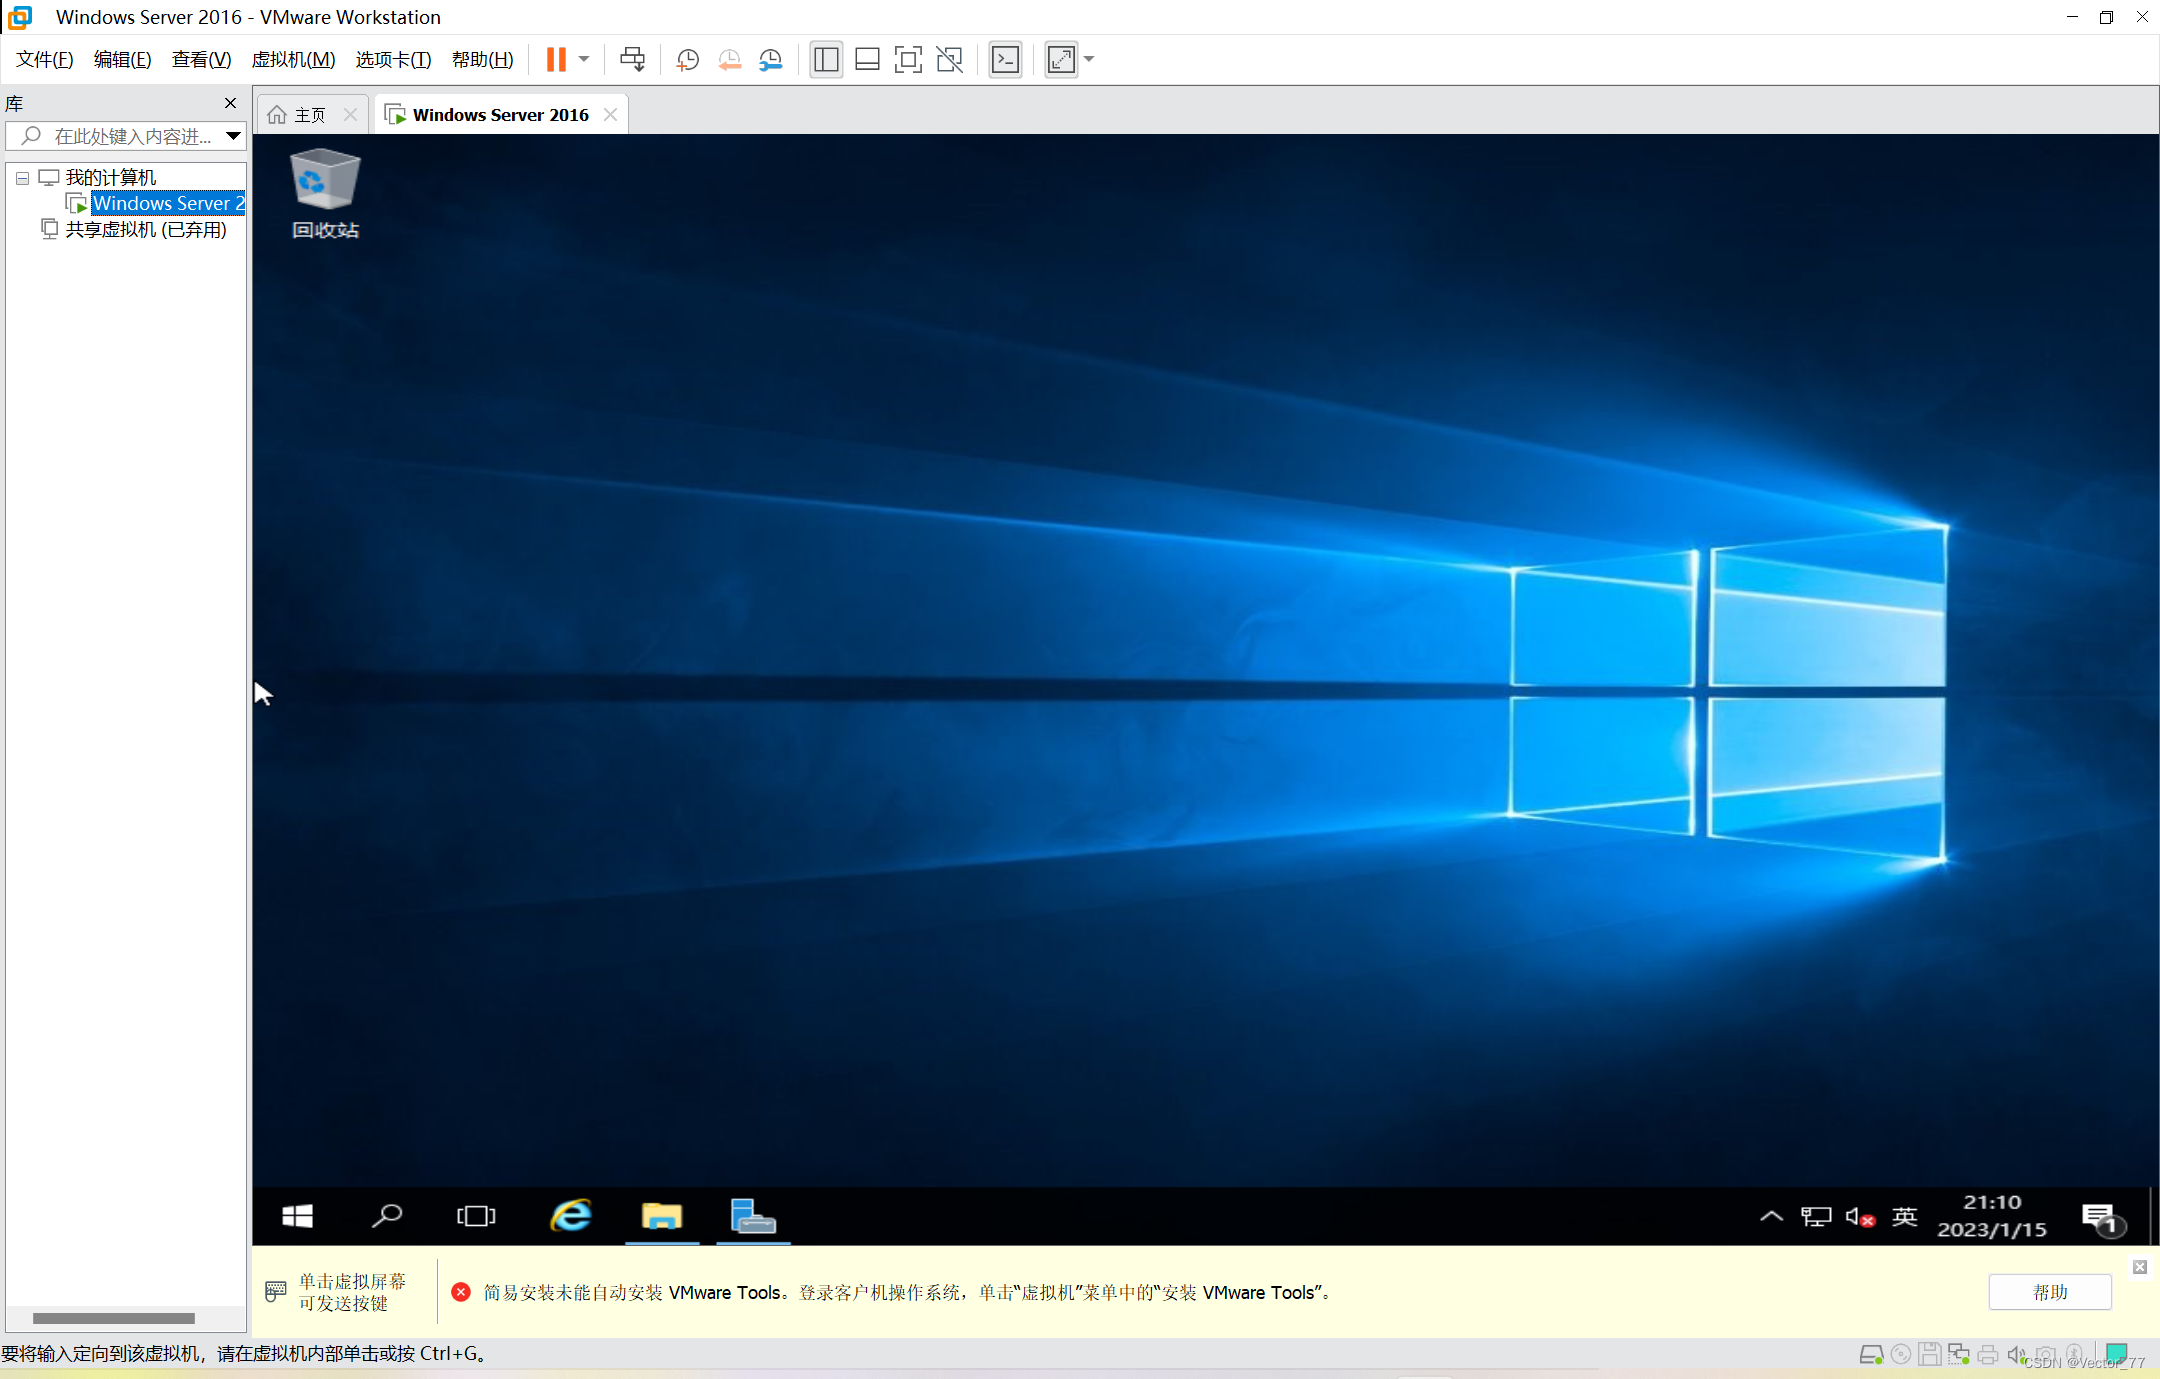Open the 编辑(E) menu
The width and height of the screenshot is (2160, 1379).
click(x=122, y=60)
